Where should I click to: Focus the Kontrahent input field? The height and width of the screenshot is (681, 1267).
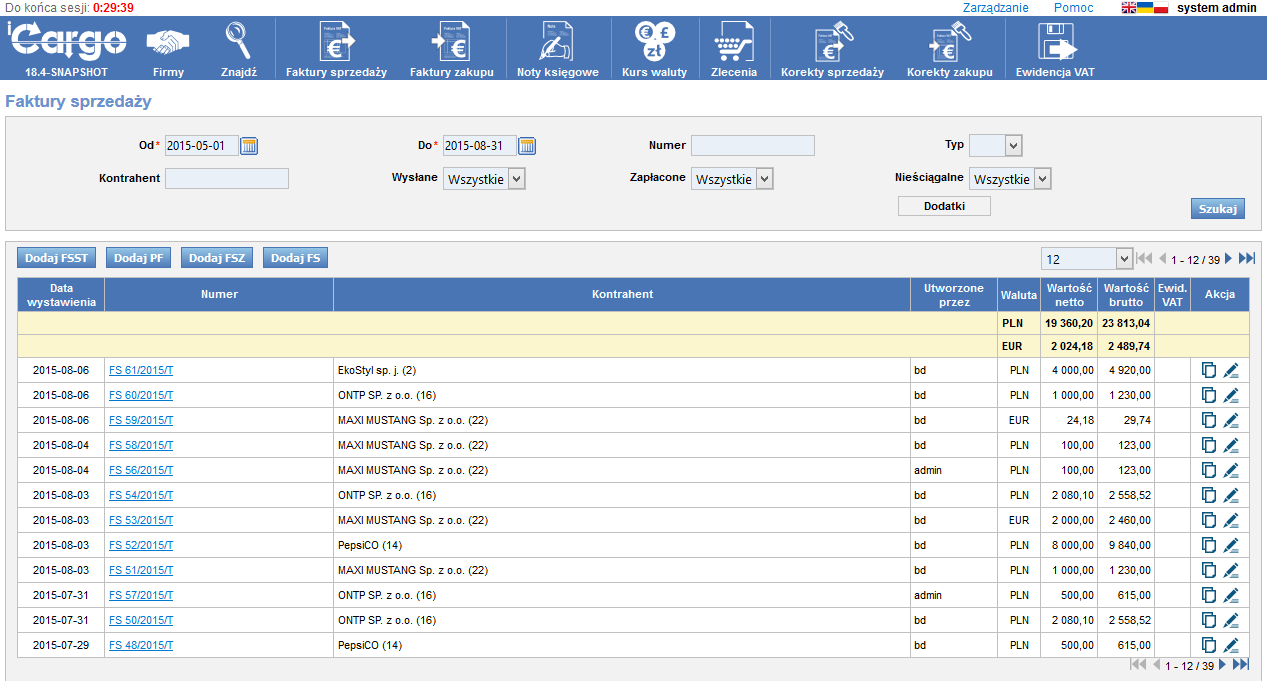tap(227, 179)
